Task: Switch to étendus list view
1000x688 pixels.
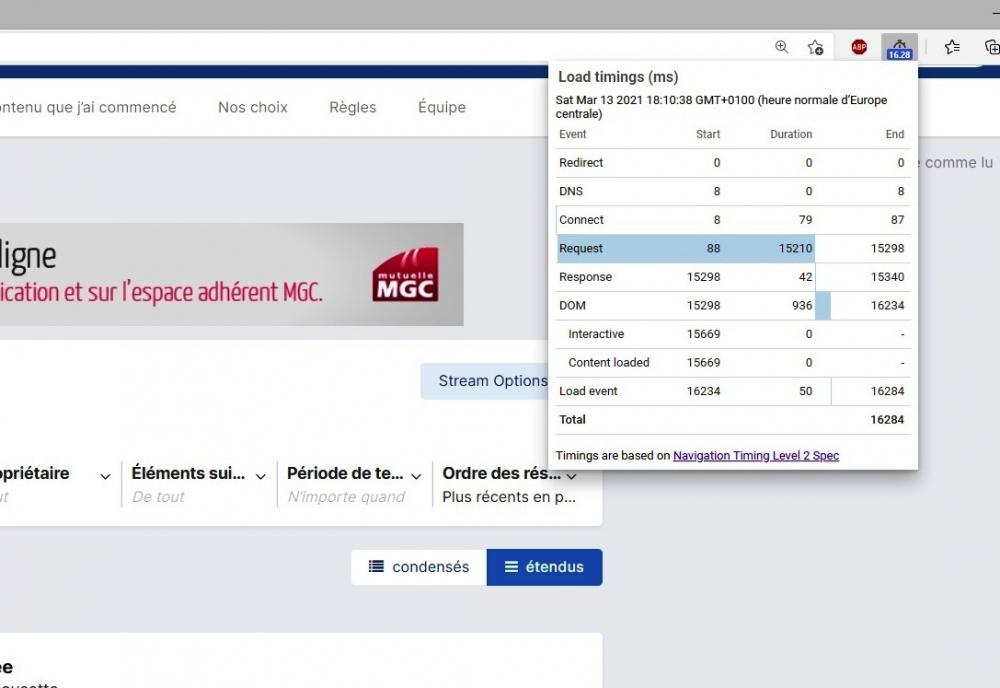Action: [544, 567]
